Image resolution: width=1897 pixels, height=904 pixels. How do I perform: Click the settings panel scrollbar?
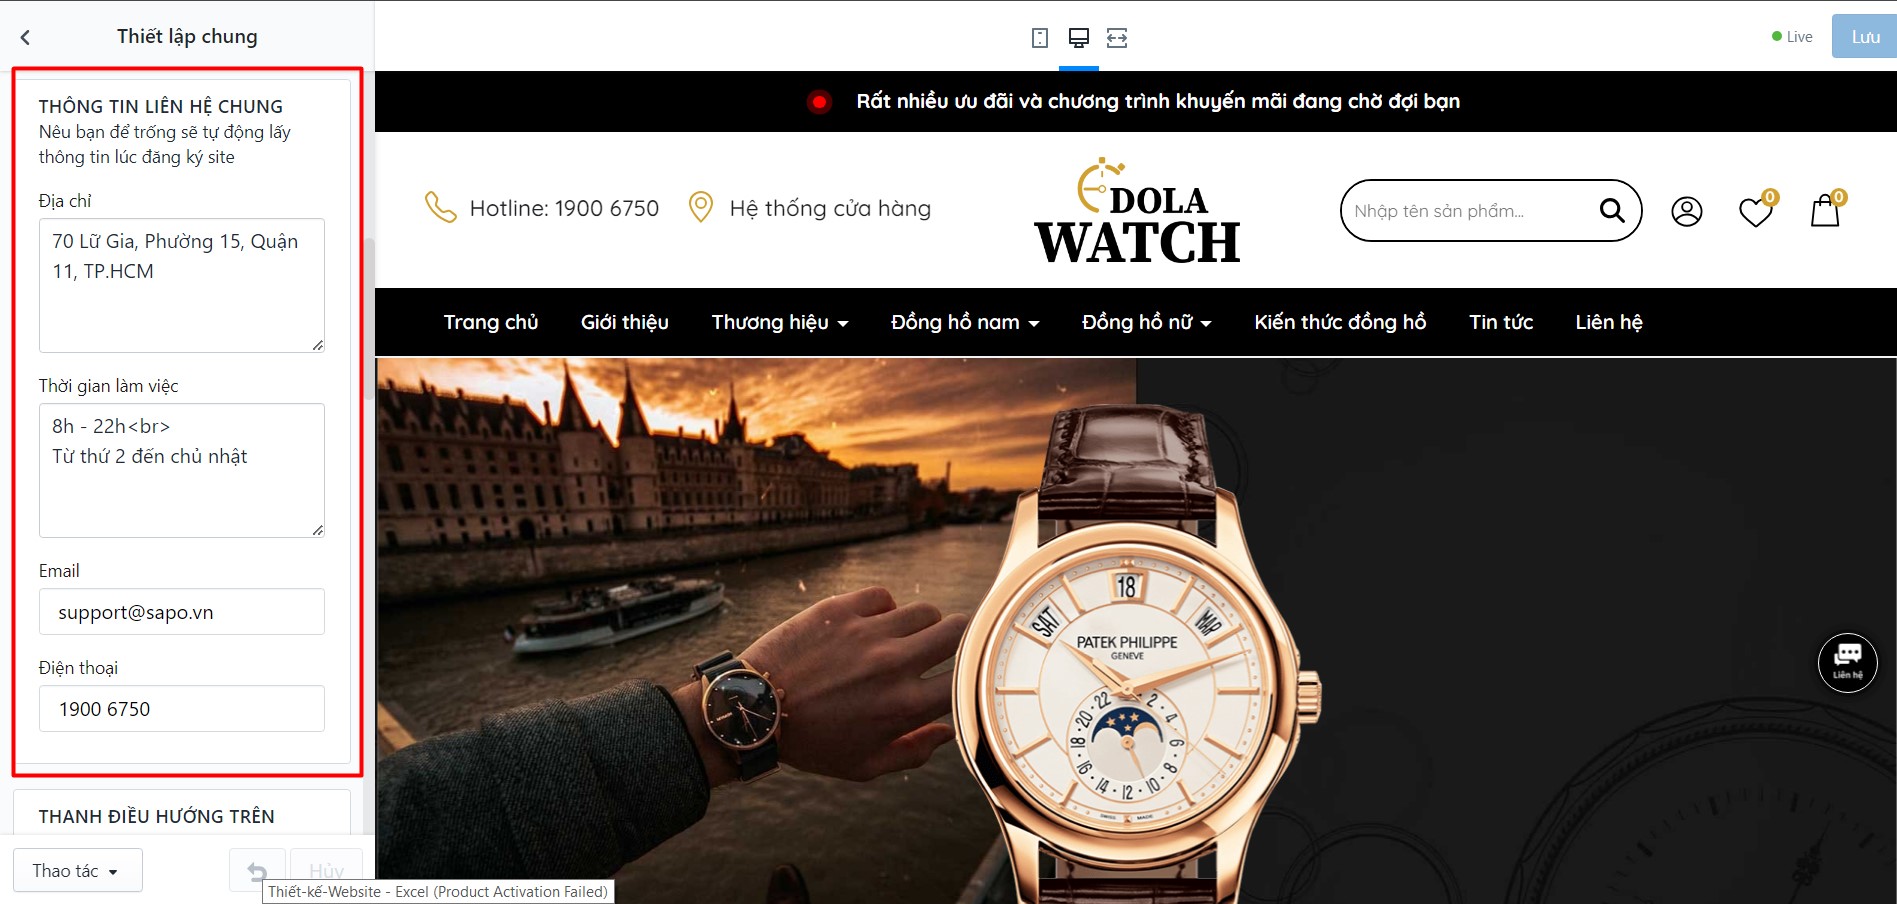pyautogui.click(x=369, y=320)
